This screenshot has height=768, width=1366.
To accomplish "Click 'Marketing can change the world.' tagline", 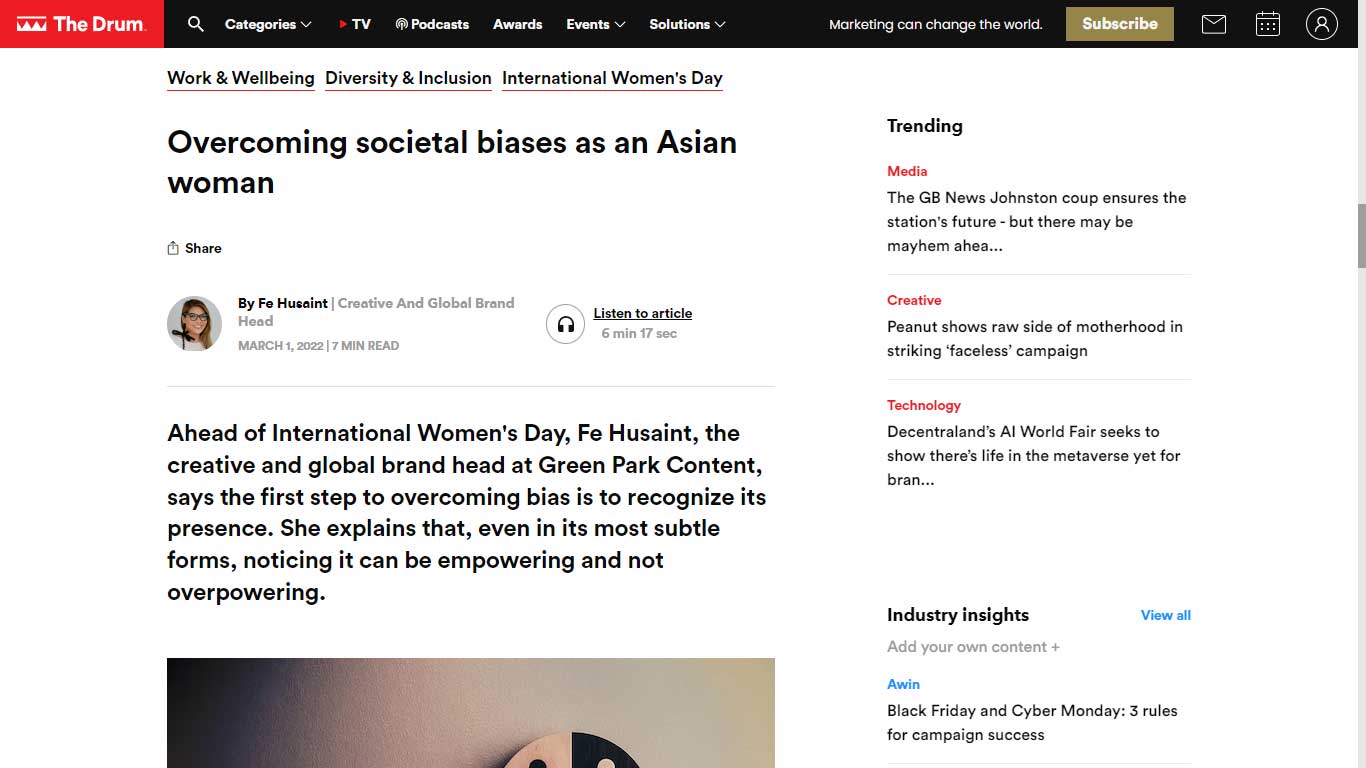I will coord(936,24).
